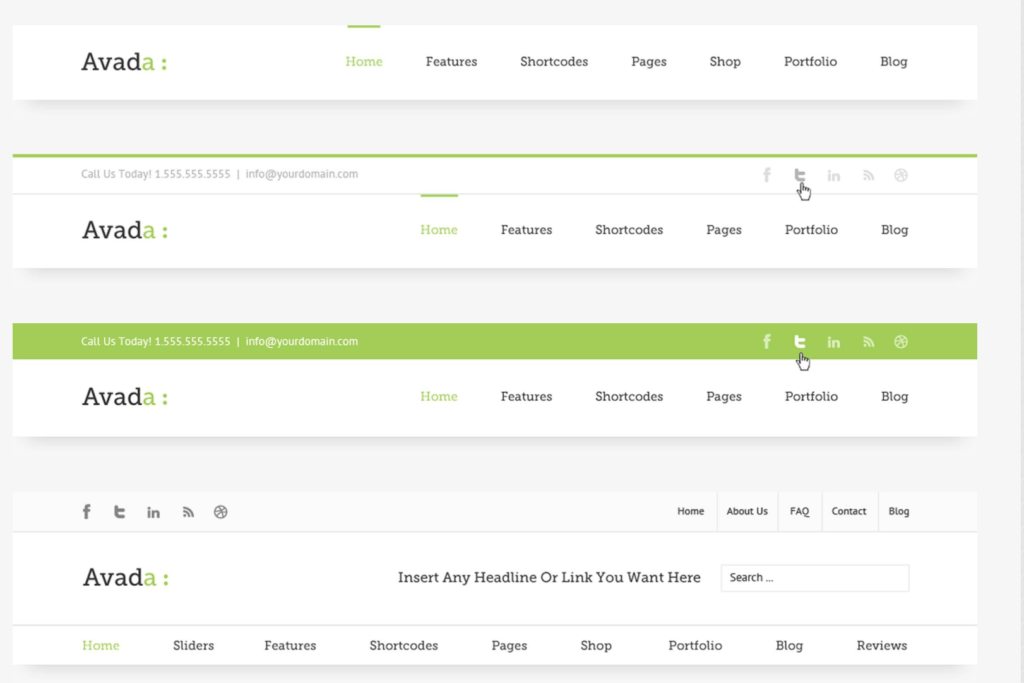The image size is (1024, 683).
Task: Select Home under the green contact bar
Action: click(x=439, y=396)
